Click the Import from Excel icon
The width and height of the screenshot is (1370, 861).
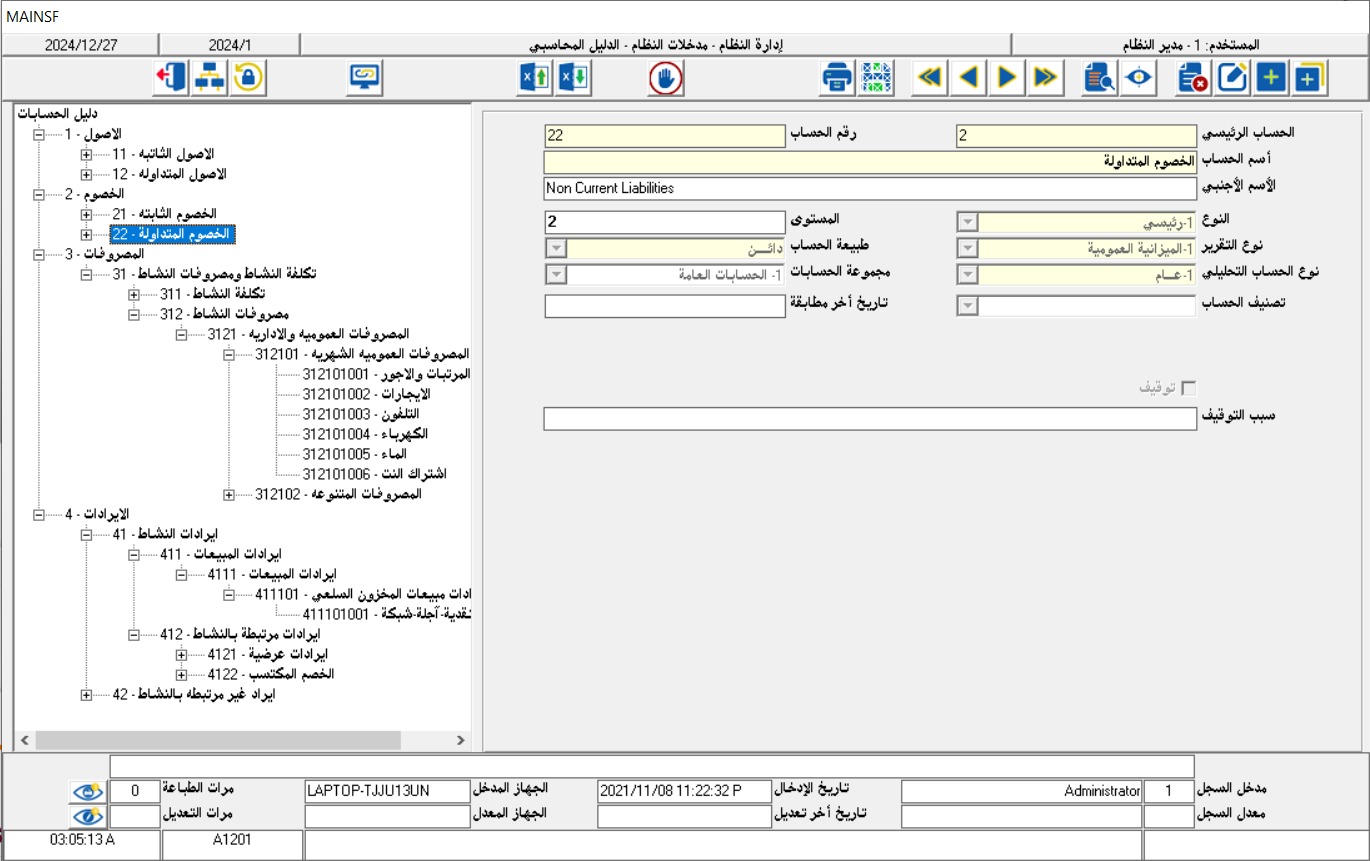click(x=570, y=76)
